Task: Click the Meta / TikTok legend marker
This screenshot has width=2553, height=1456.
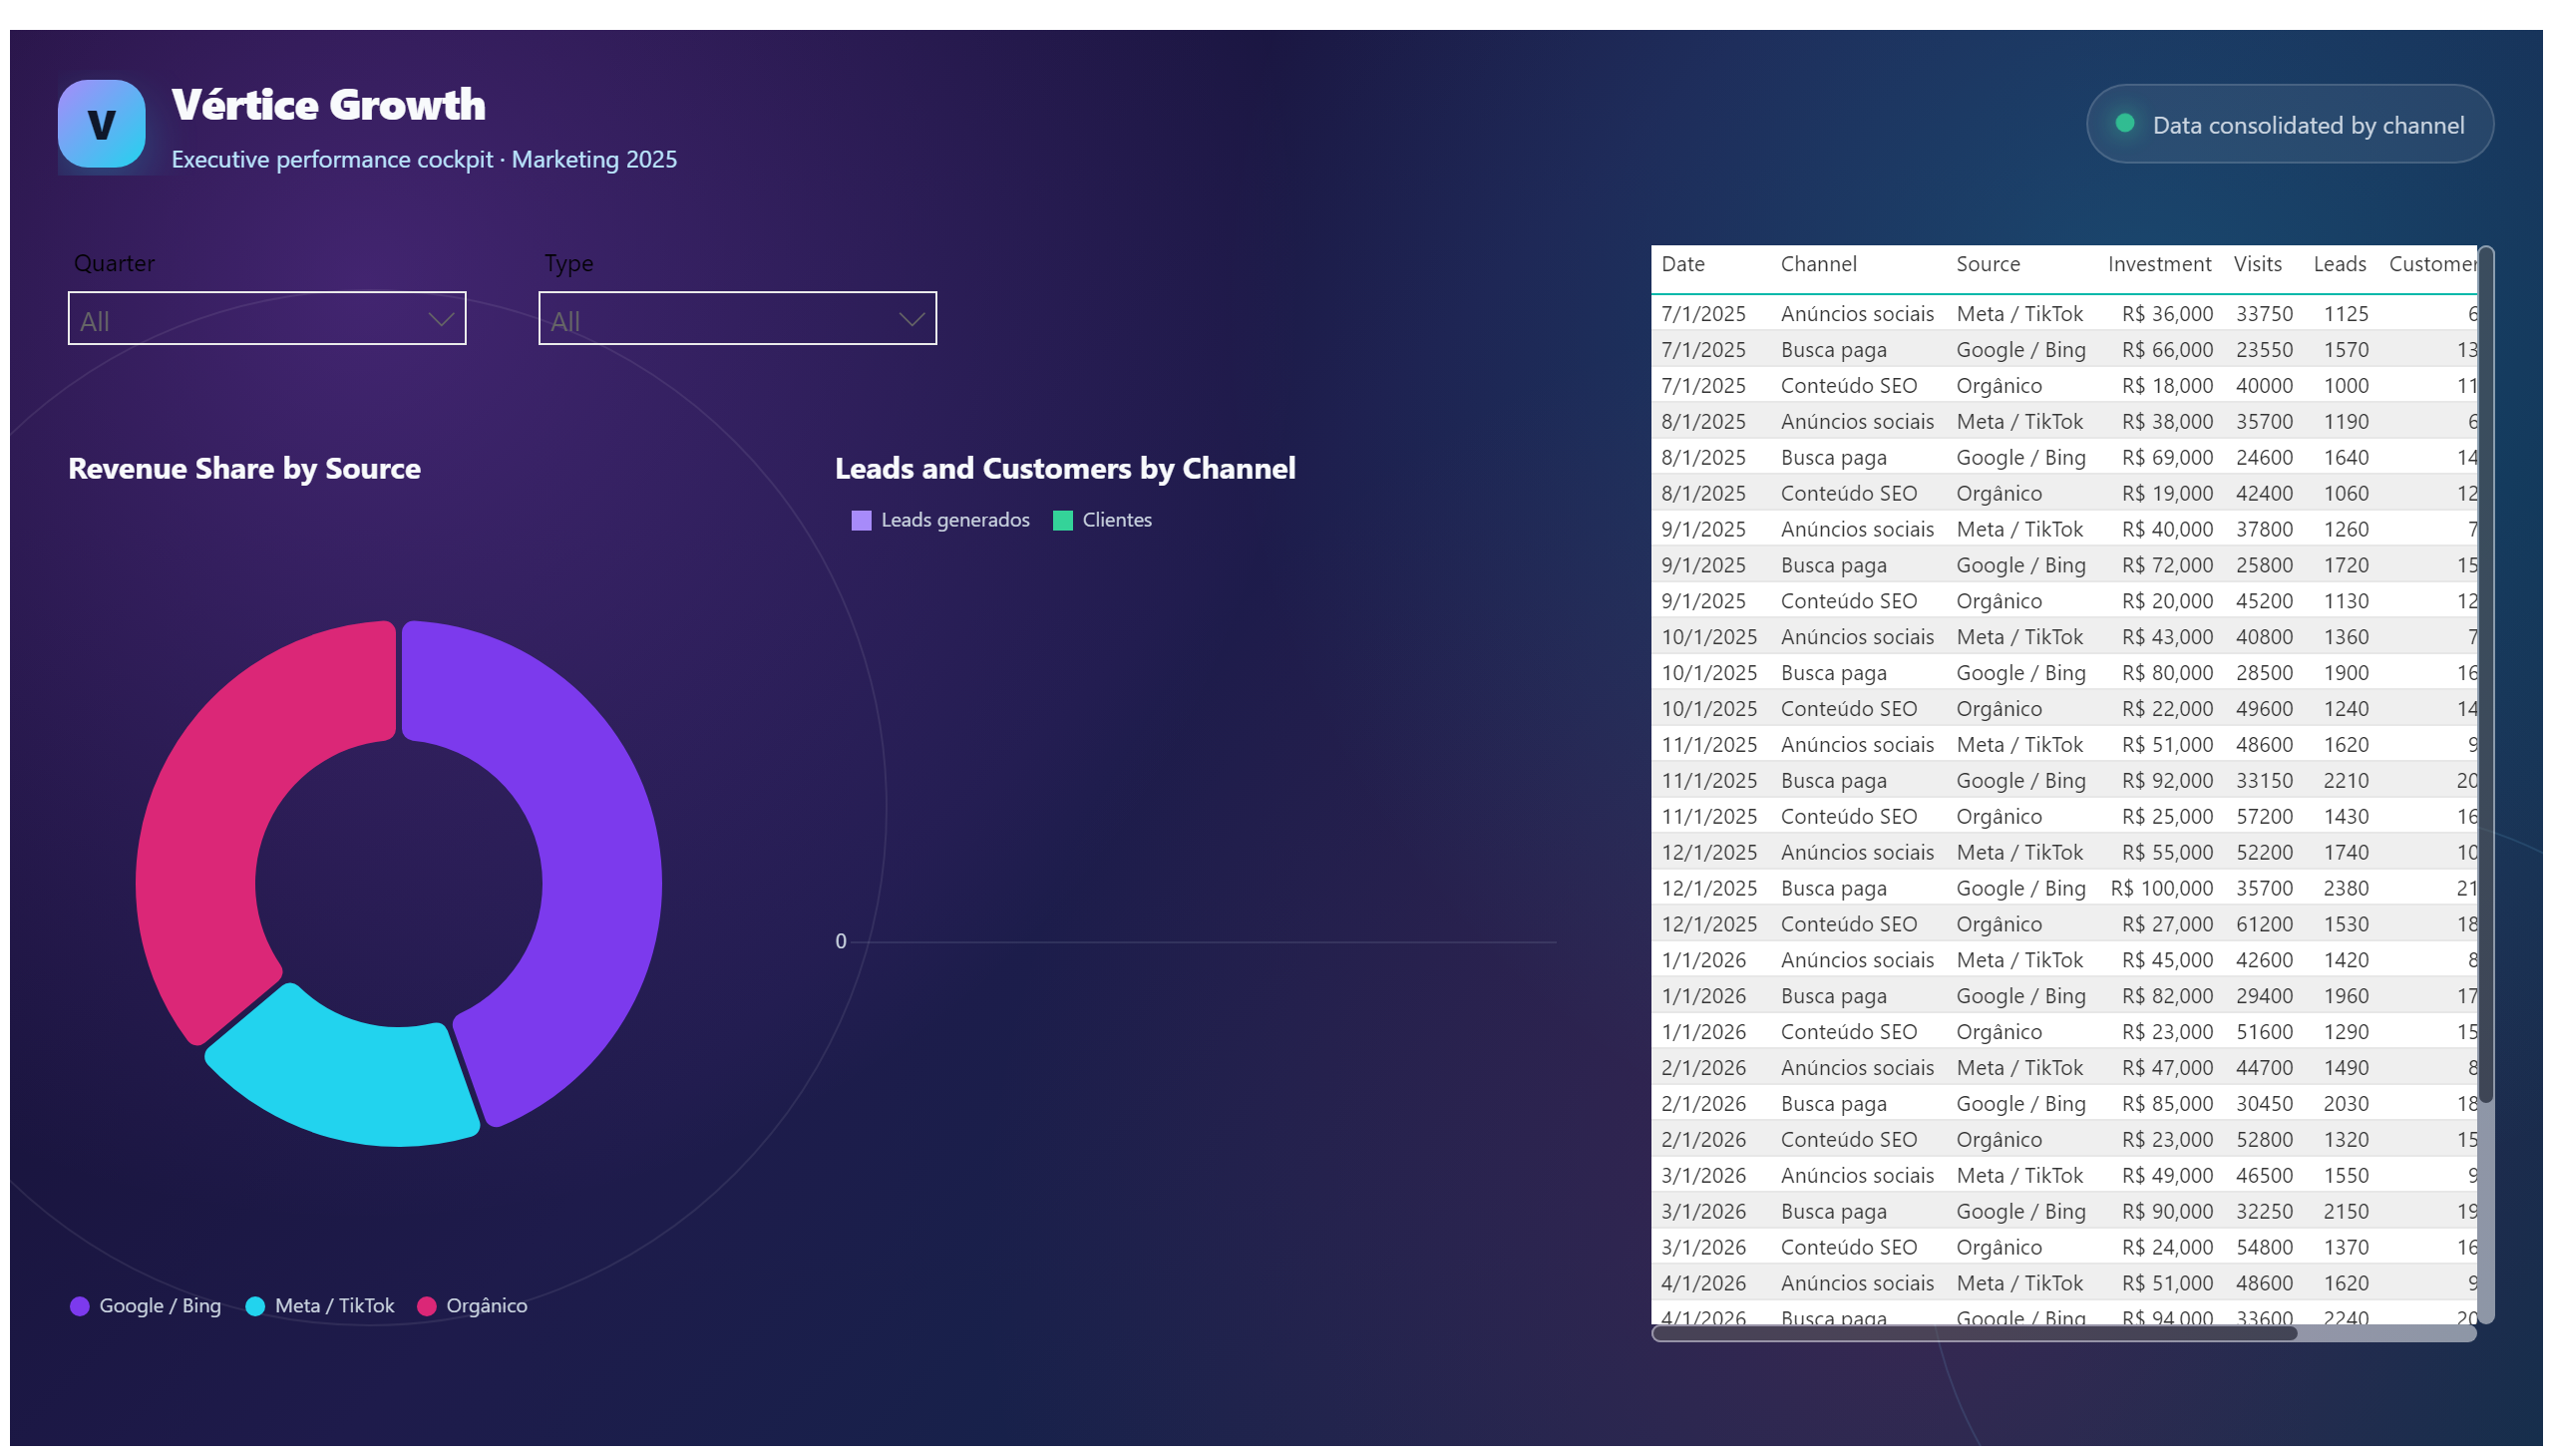Action: (255, 1306)
